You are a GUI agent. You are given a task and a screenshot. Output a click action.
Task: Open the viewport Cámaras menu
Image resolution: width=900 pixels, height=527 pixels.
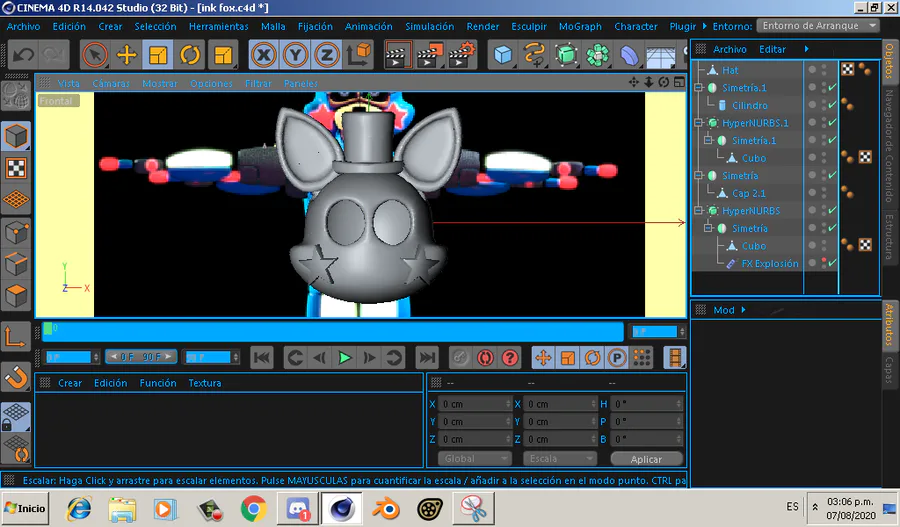pyautogui.click(x=111, y=83)
